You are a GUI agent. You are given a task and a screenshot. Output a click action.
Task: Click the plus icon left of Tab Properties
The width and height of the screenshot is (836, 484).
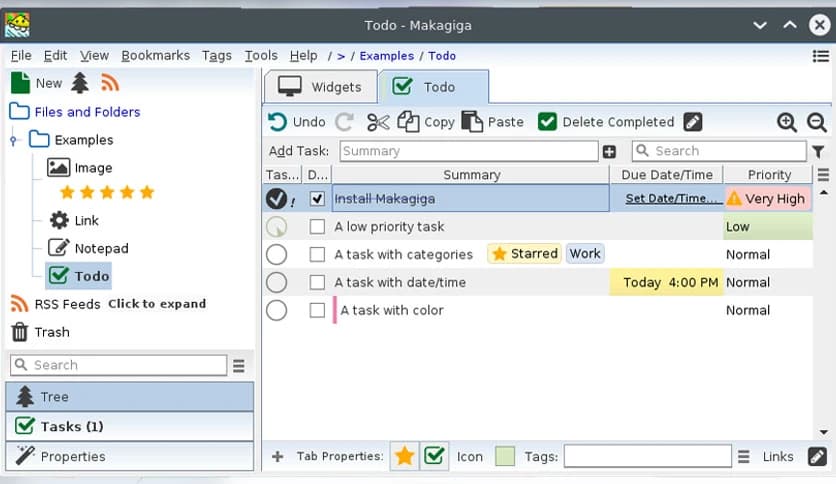pyautogui.click(x=277, y=457)
